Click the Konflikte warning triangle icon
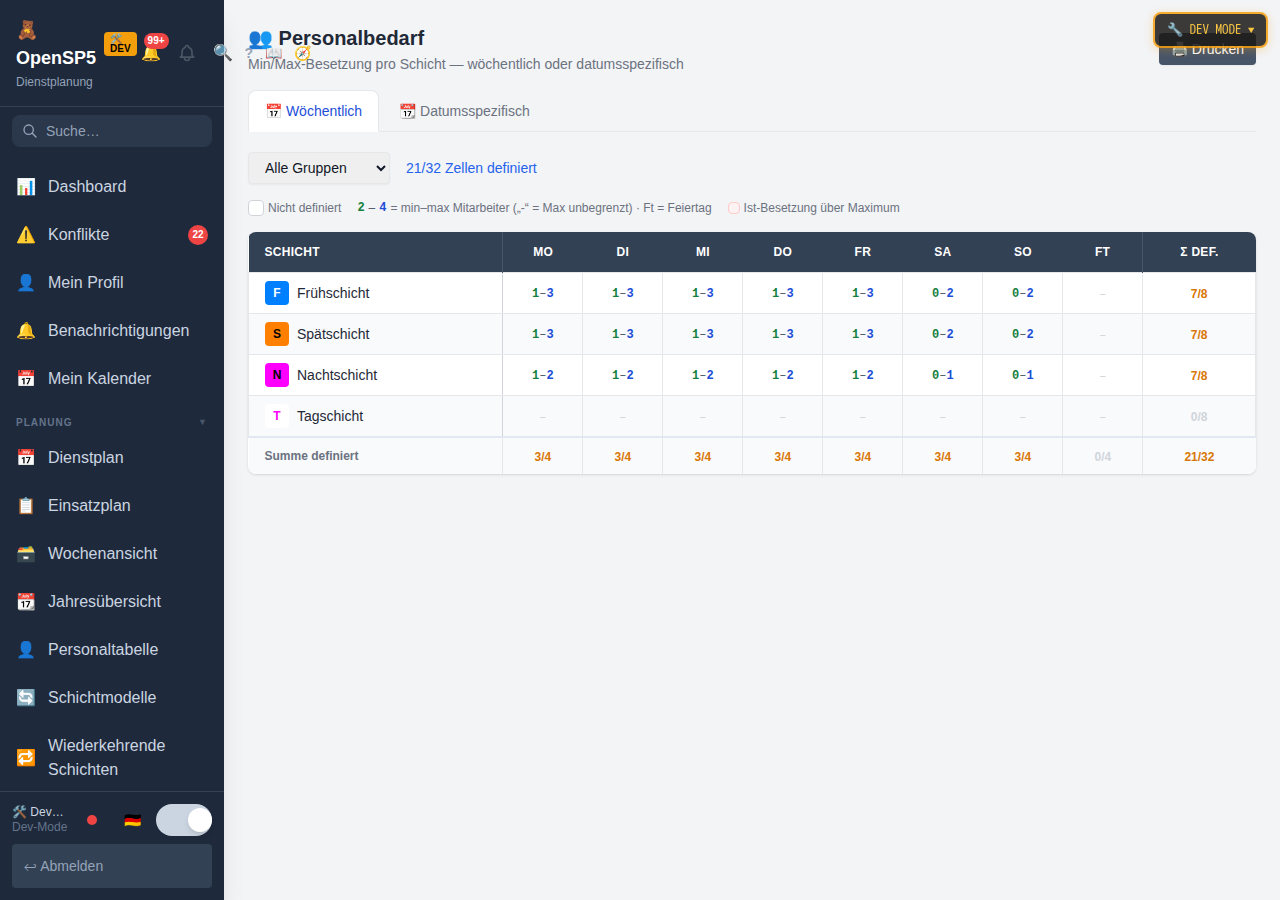Viewport: 1280px width, 900px height. point(26,234)
